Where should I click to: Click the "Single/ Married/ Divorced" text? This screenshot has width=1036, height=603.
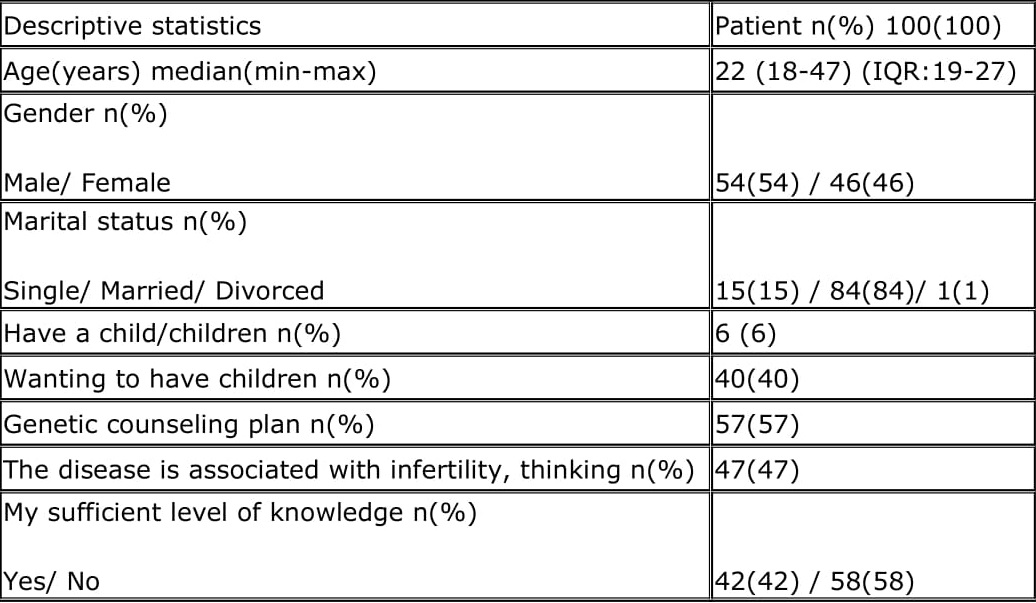(x=164, y=291)
